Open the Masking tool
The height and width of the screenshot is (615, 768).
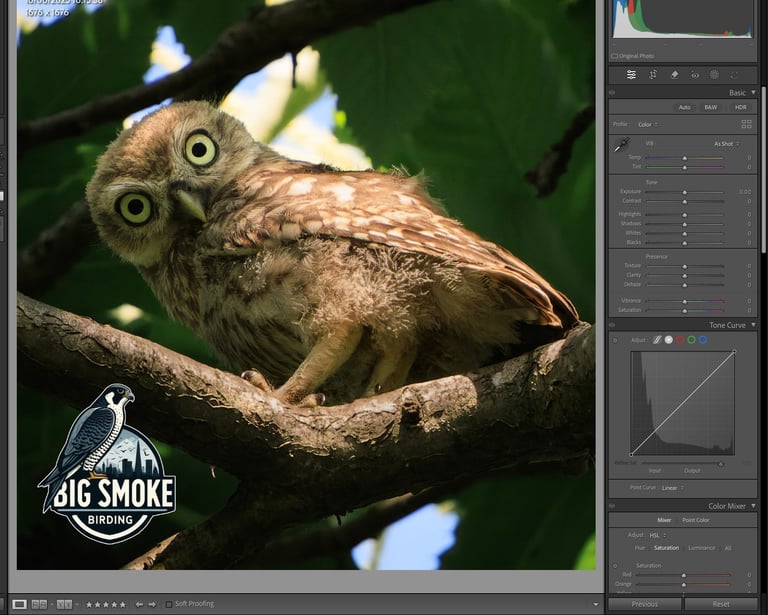(715, 74)
